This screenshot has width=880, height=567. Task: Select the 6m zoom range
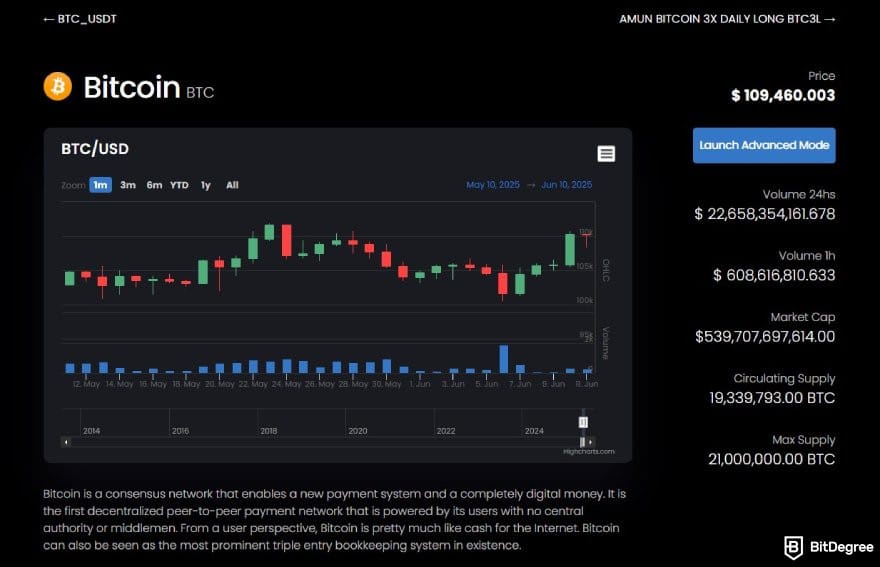click(x=154, y=185)
